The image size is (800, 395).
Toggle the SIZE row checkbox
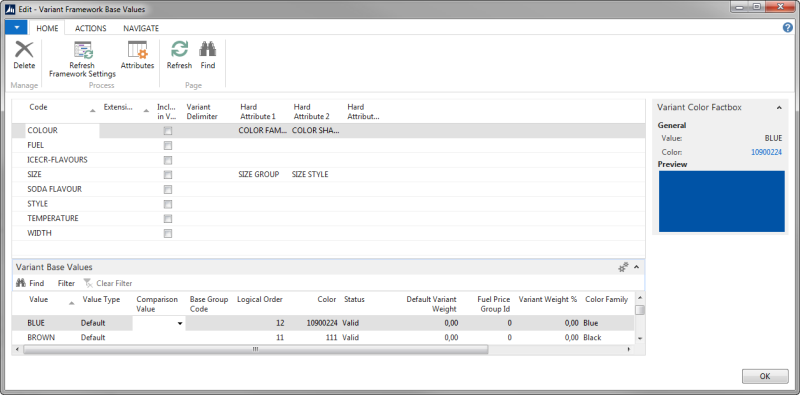[x=168, y=175]
